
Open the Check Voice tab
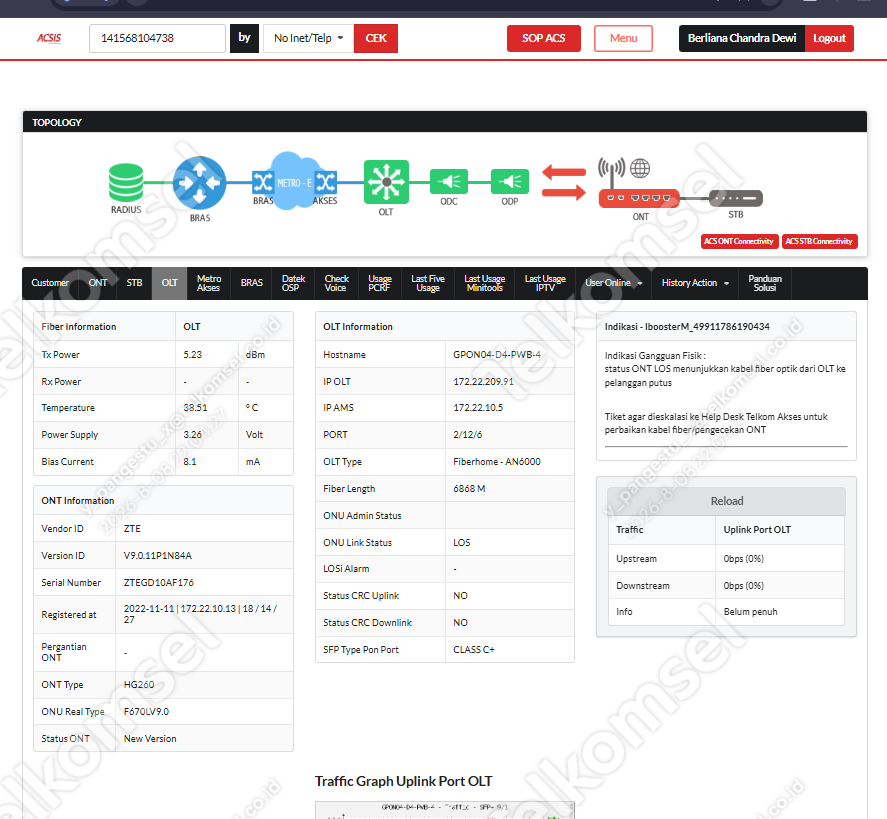(x=336, y=283)
